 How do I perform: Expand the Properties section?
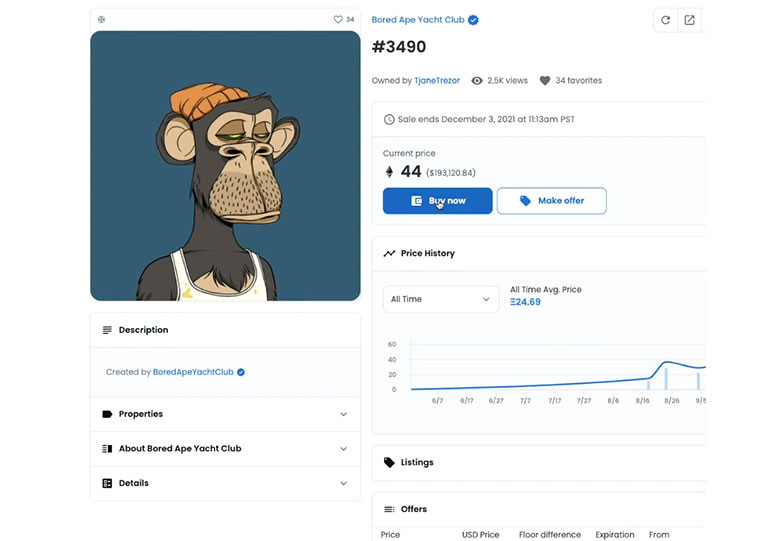click(225, 414)
